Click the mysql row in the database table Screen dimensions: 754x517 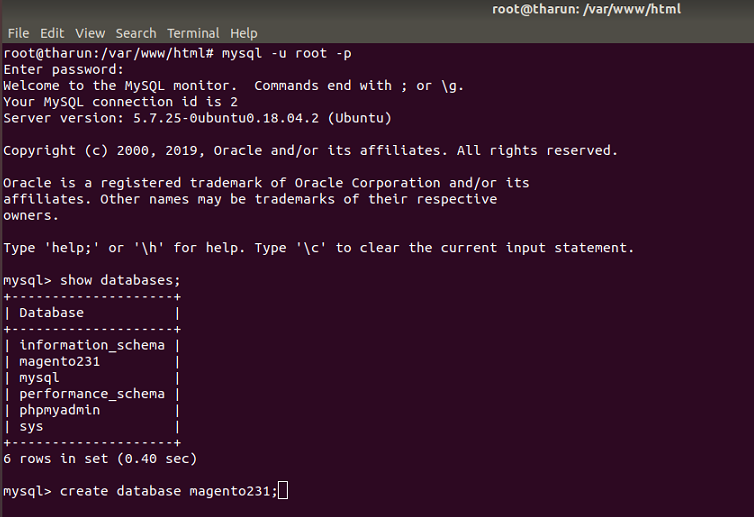coord(40,378)
